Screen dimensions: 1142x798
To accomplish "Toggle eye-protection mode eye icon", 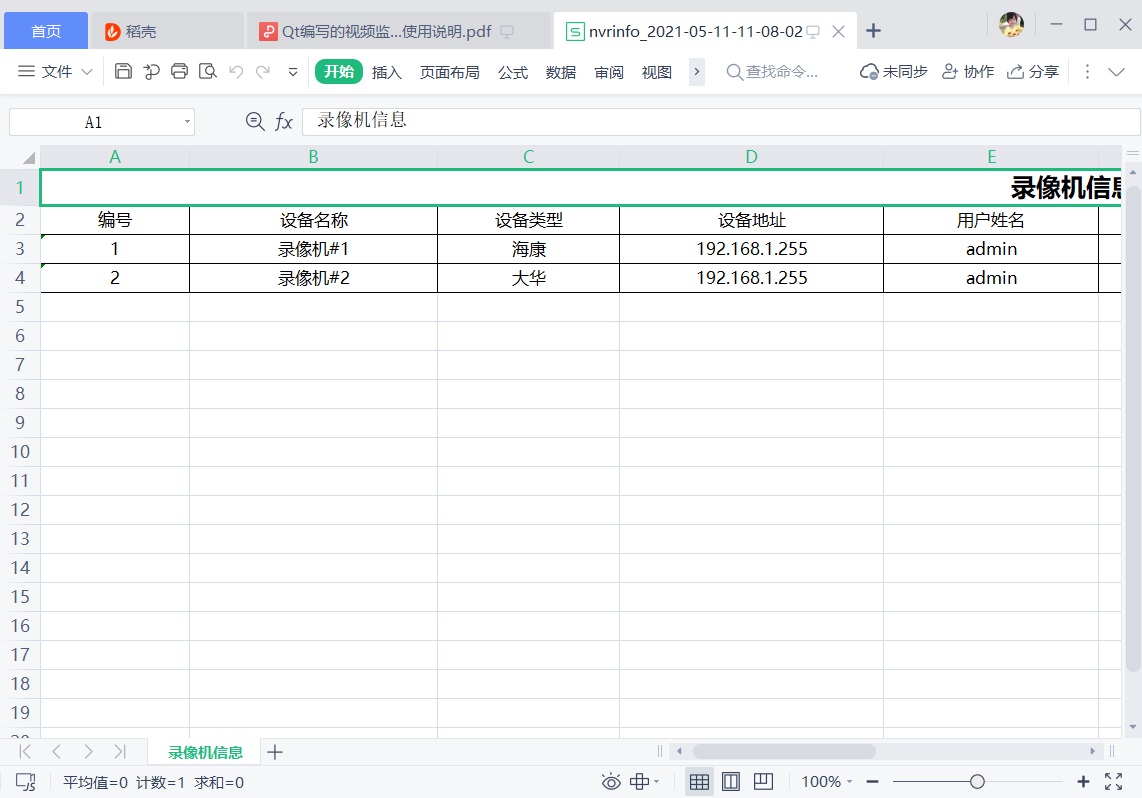I will point(610,782).
